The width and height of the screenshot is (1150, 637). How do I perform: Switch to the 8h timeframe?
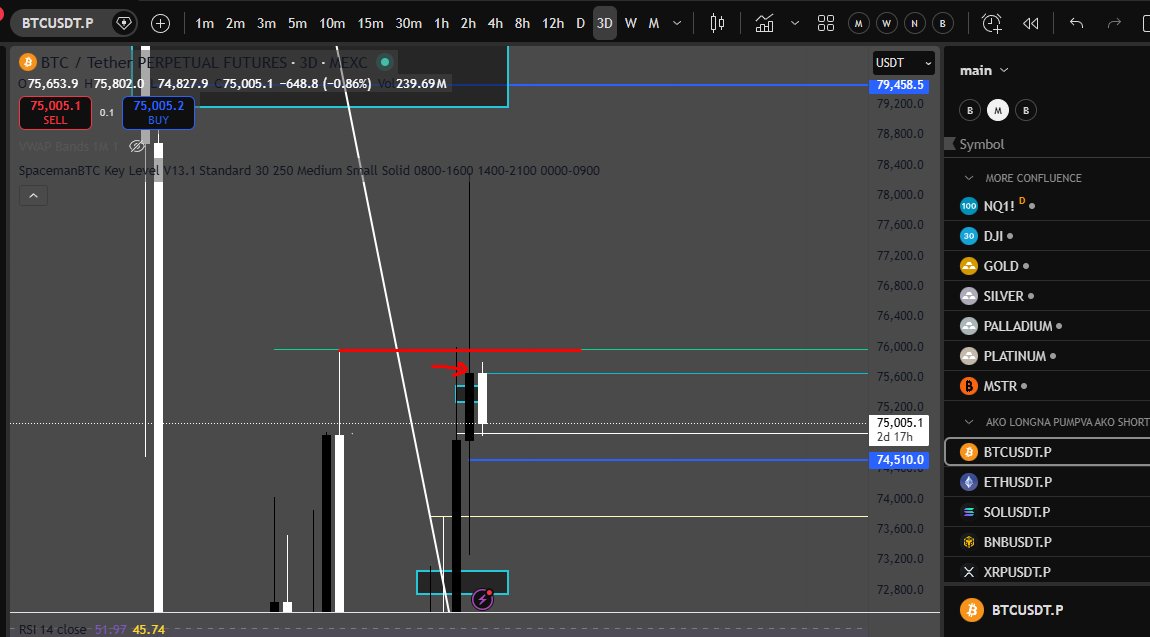pos(522,23)
